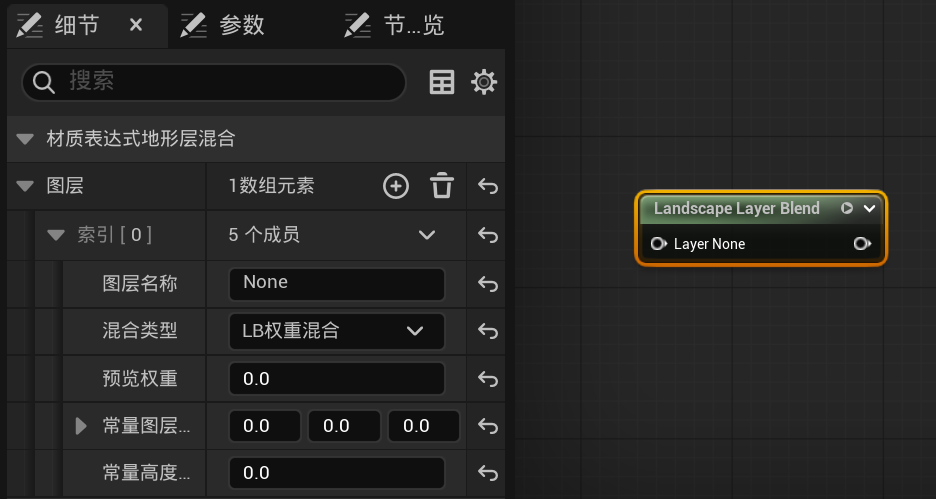
Task: Click the Layer None output pin
Action: 862,244
